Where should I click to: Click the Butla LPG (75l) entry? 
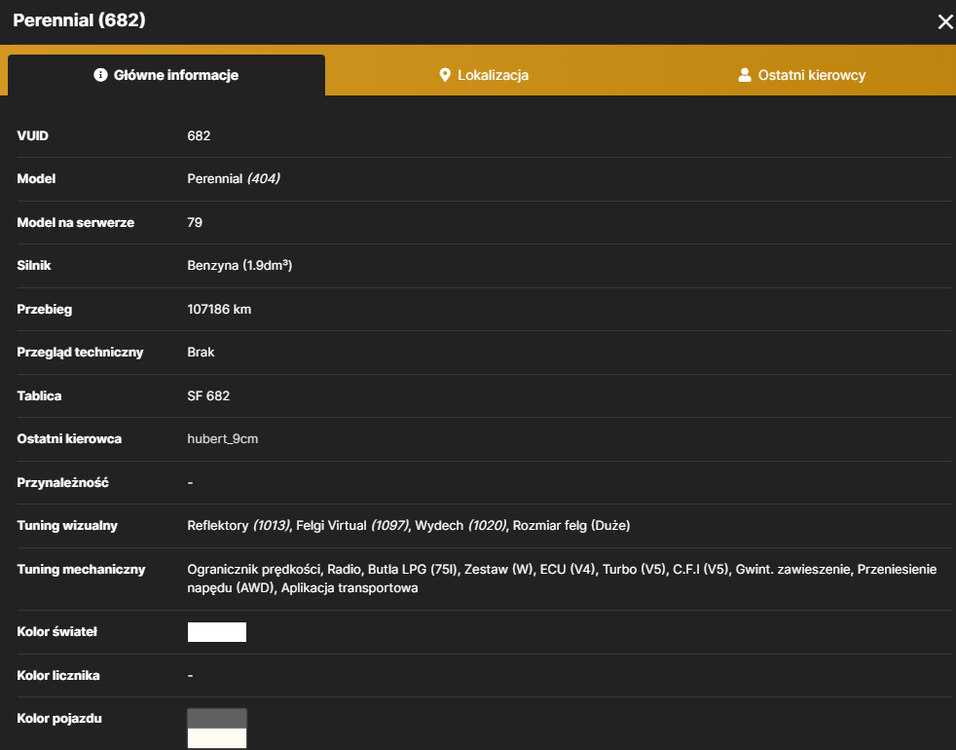[412, 570]
